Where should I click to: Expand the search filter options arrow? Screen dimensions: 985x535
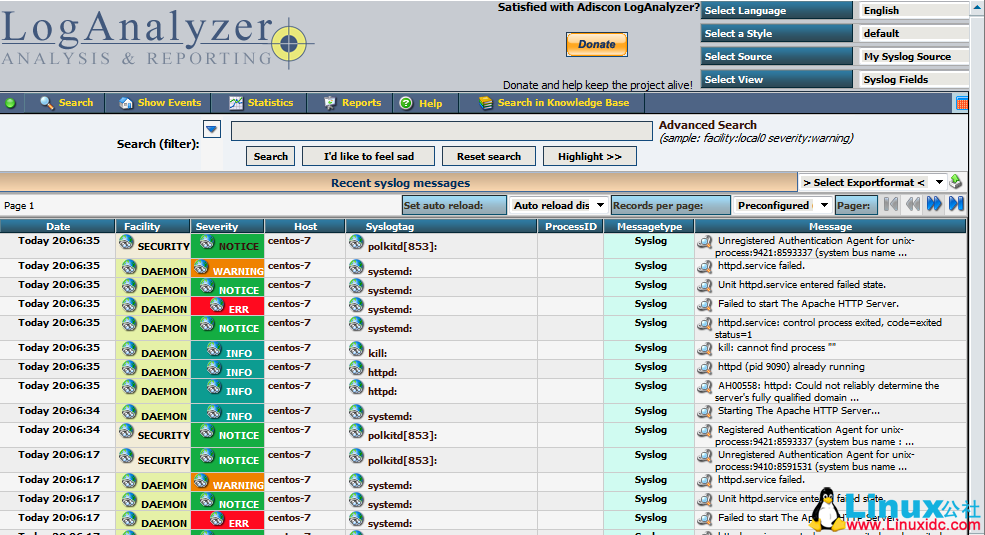point(212,129)
